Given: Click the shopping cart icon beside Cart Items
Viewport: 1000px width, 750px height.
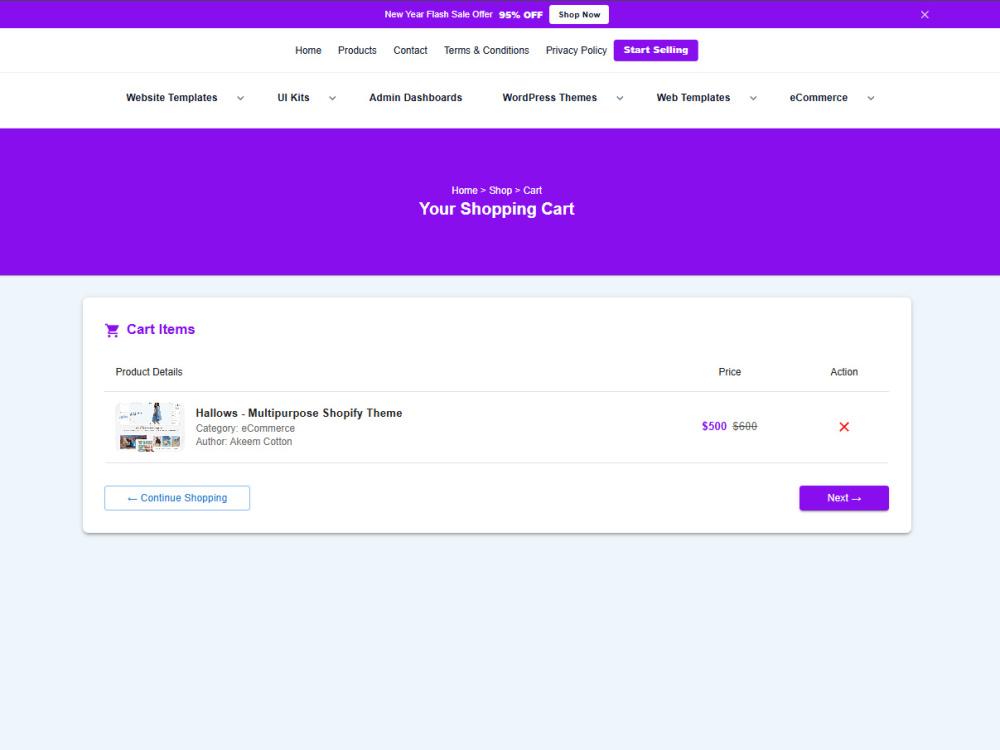Looking at the screenshot, I should click(x=112, y=330).
